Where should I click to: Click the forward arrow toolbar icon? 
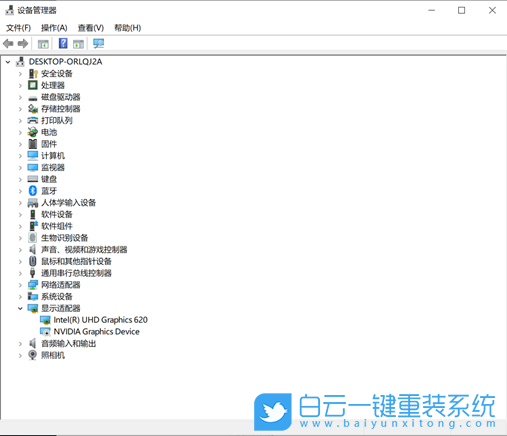pos(23,44)
